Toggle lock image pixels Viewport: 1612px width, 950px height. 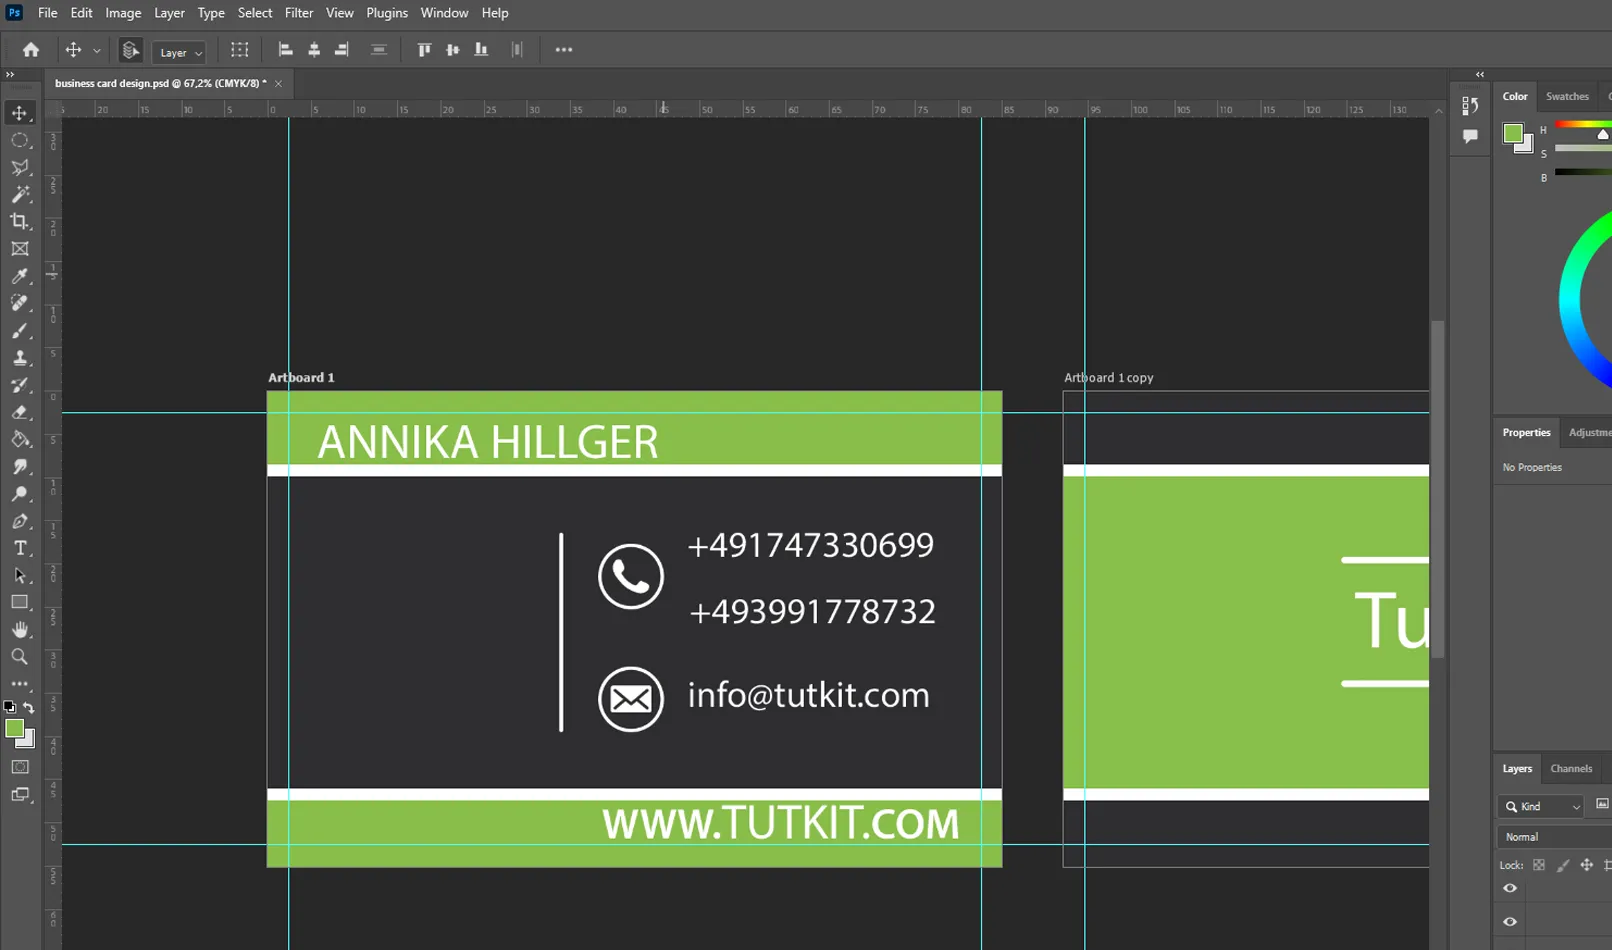click(x=1563, y=865)
